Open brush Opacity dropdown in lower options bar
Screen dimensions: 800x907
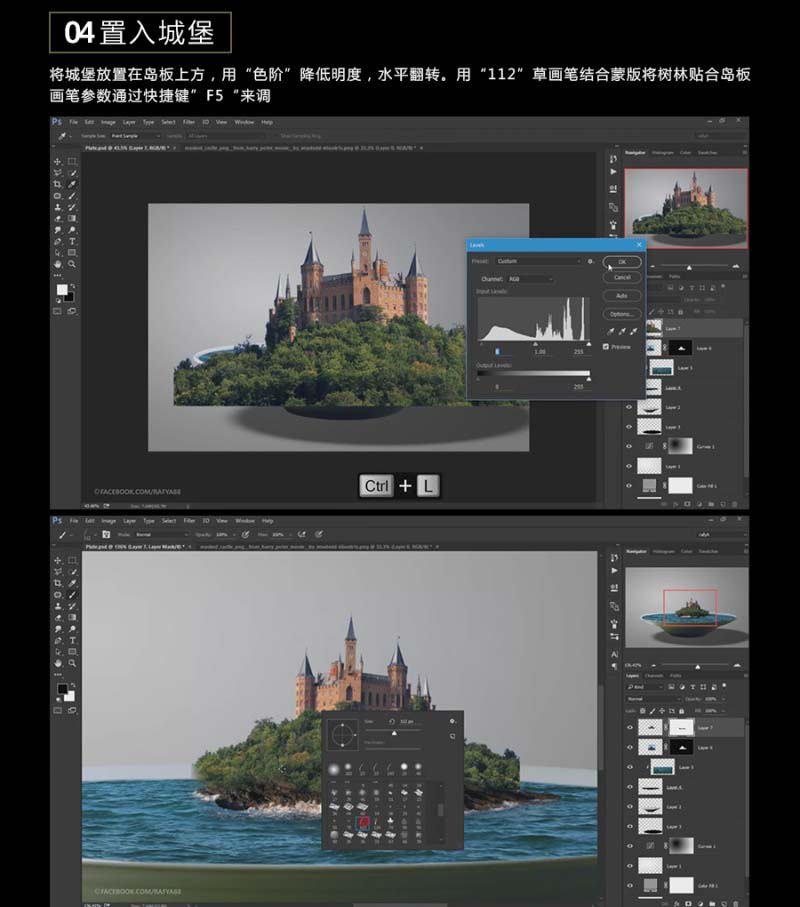click(x=228, y=534)
